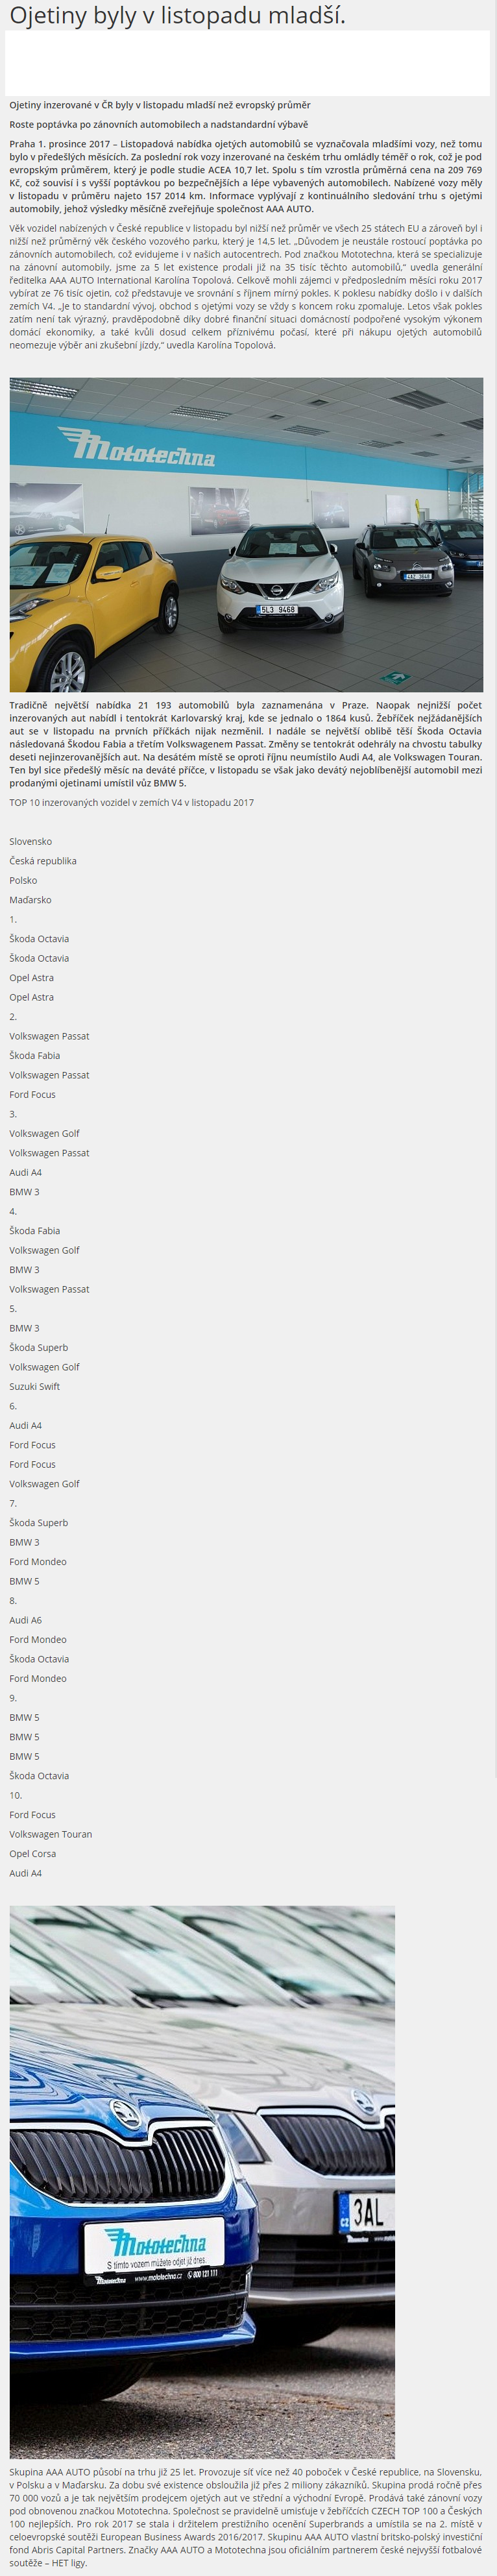The height and width of the screenshot is (2576, 497).
Task: Click the "Volkswagen Touran" entry
Action: pos(51,1834)
